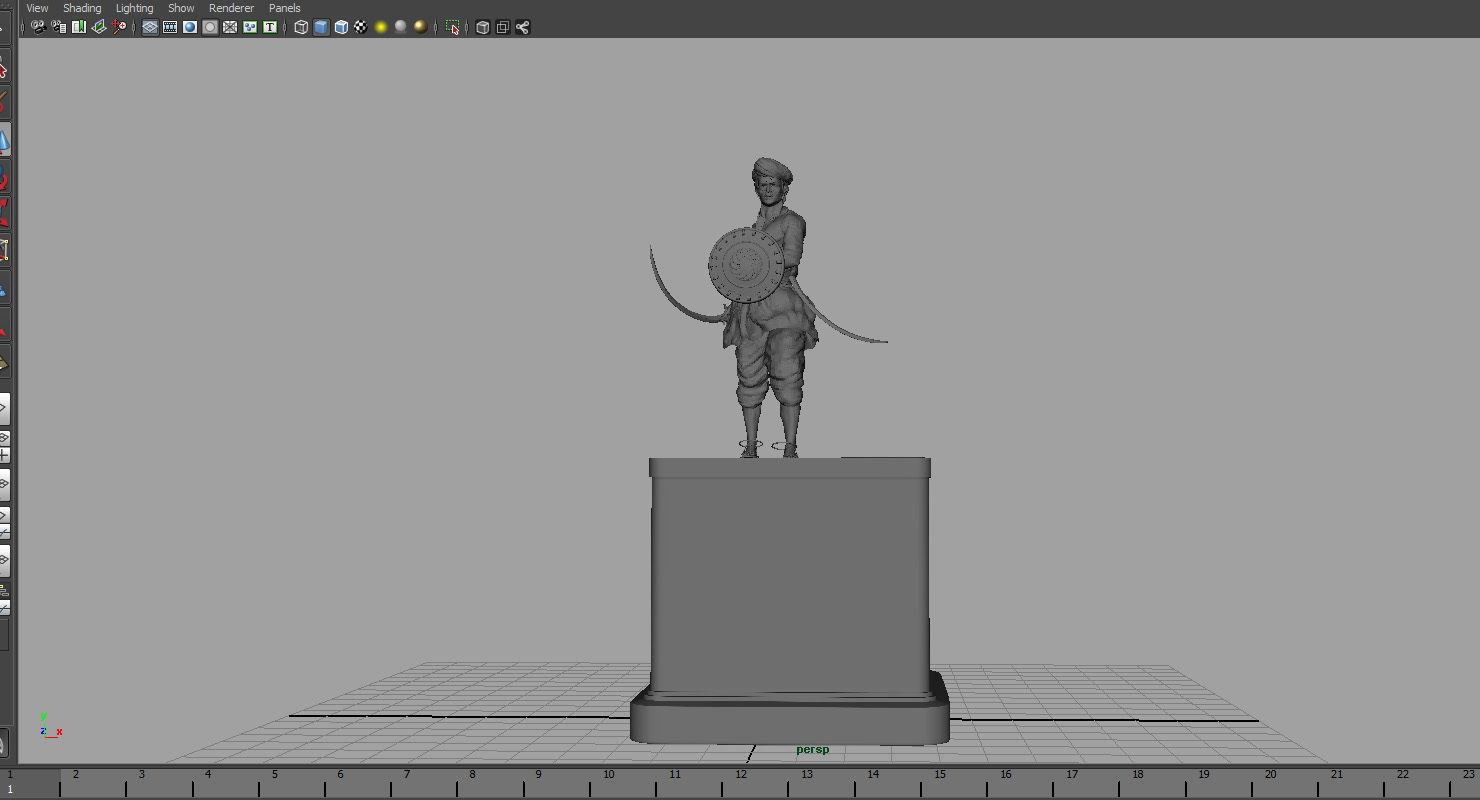The width and height of the screenshot is (1480, 800).
Task: Jump to frame 10 on time slider
Action: coord(608,774)
